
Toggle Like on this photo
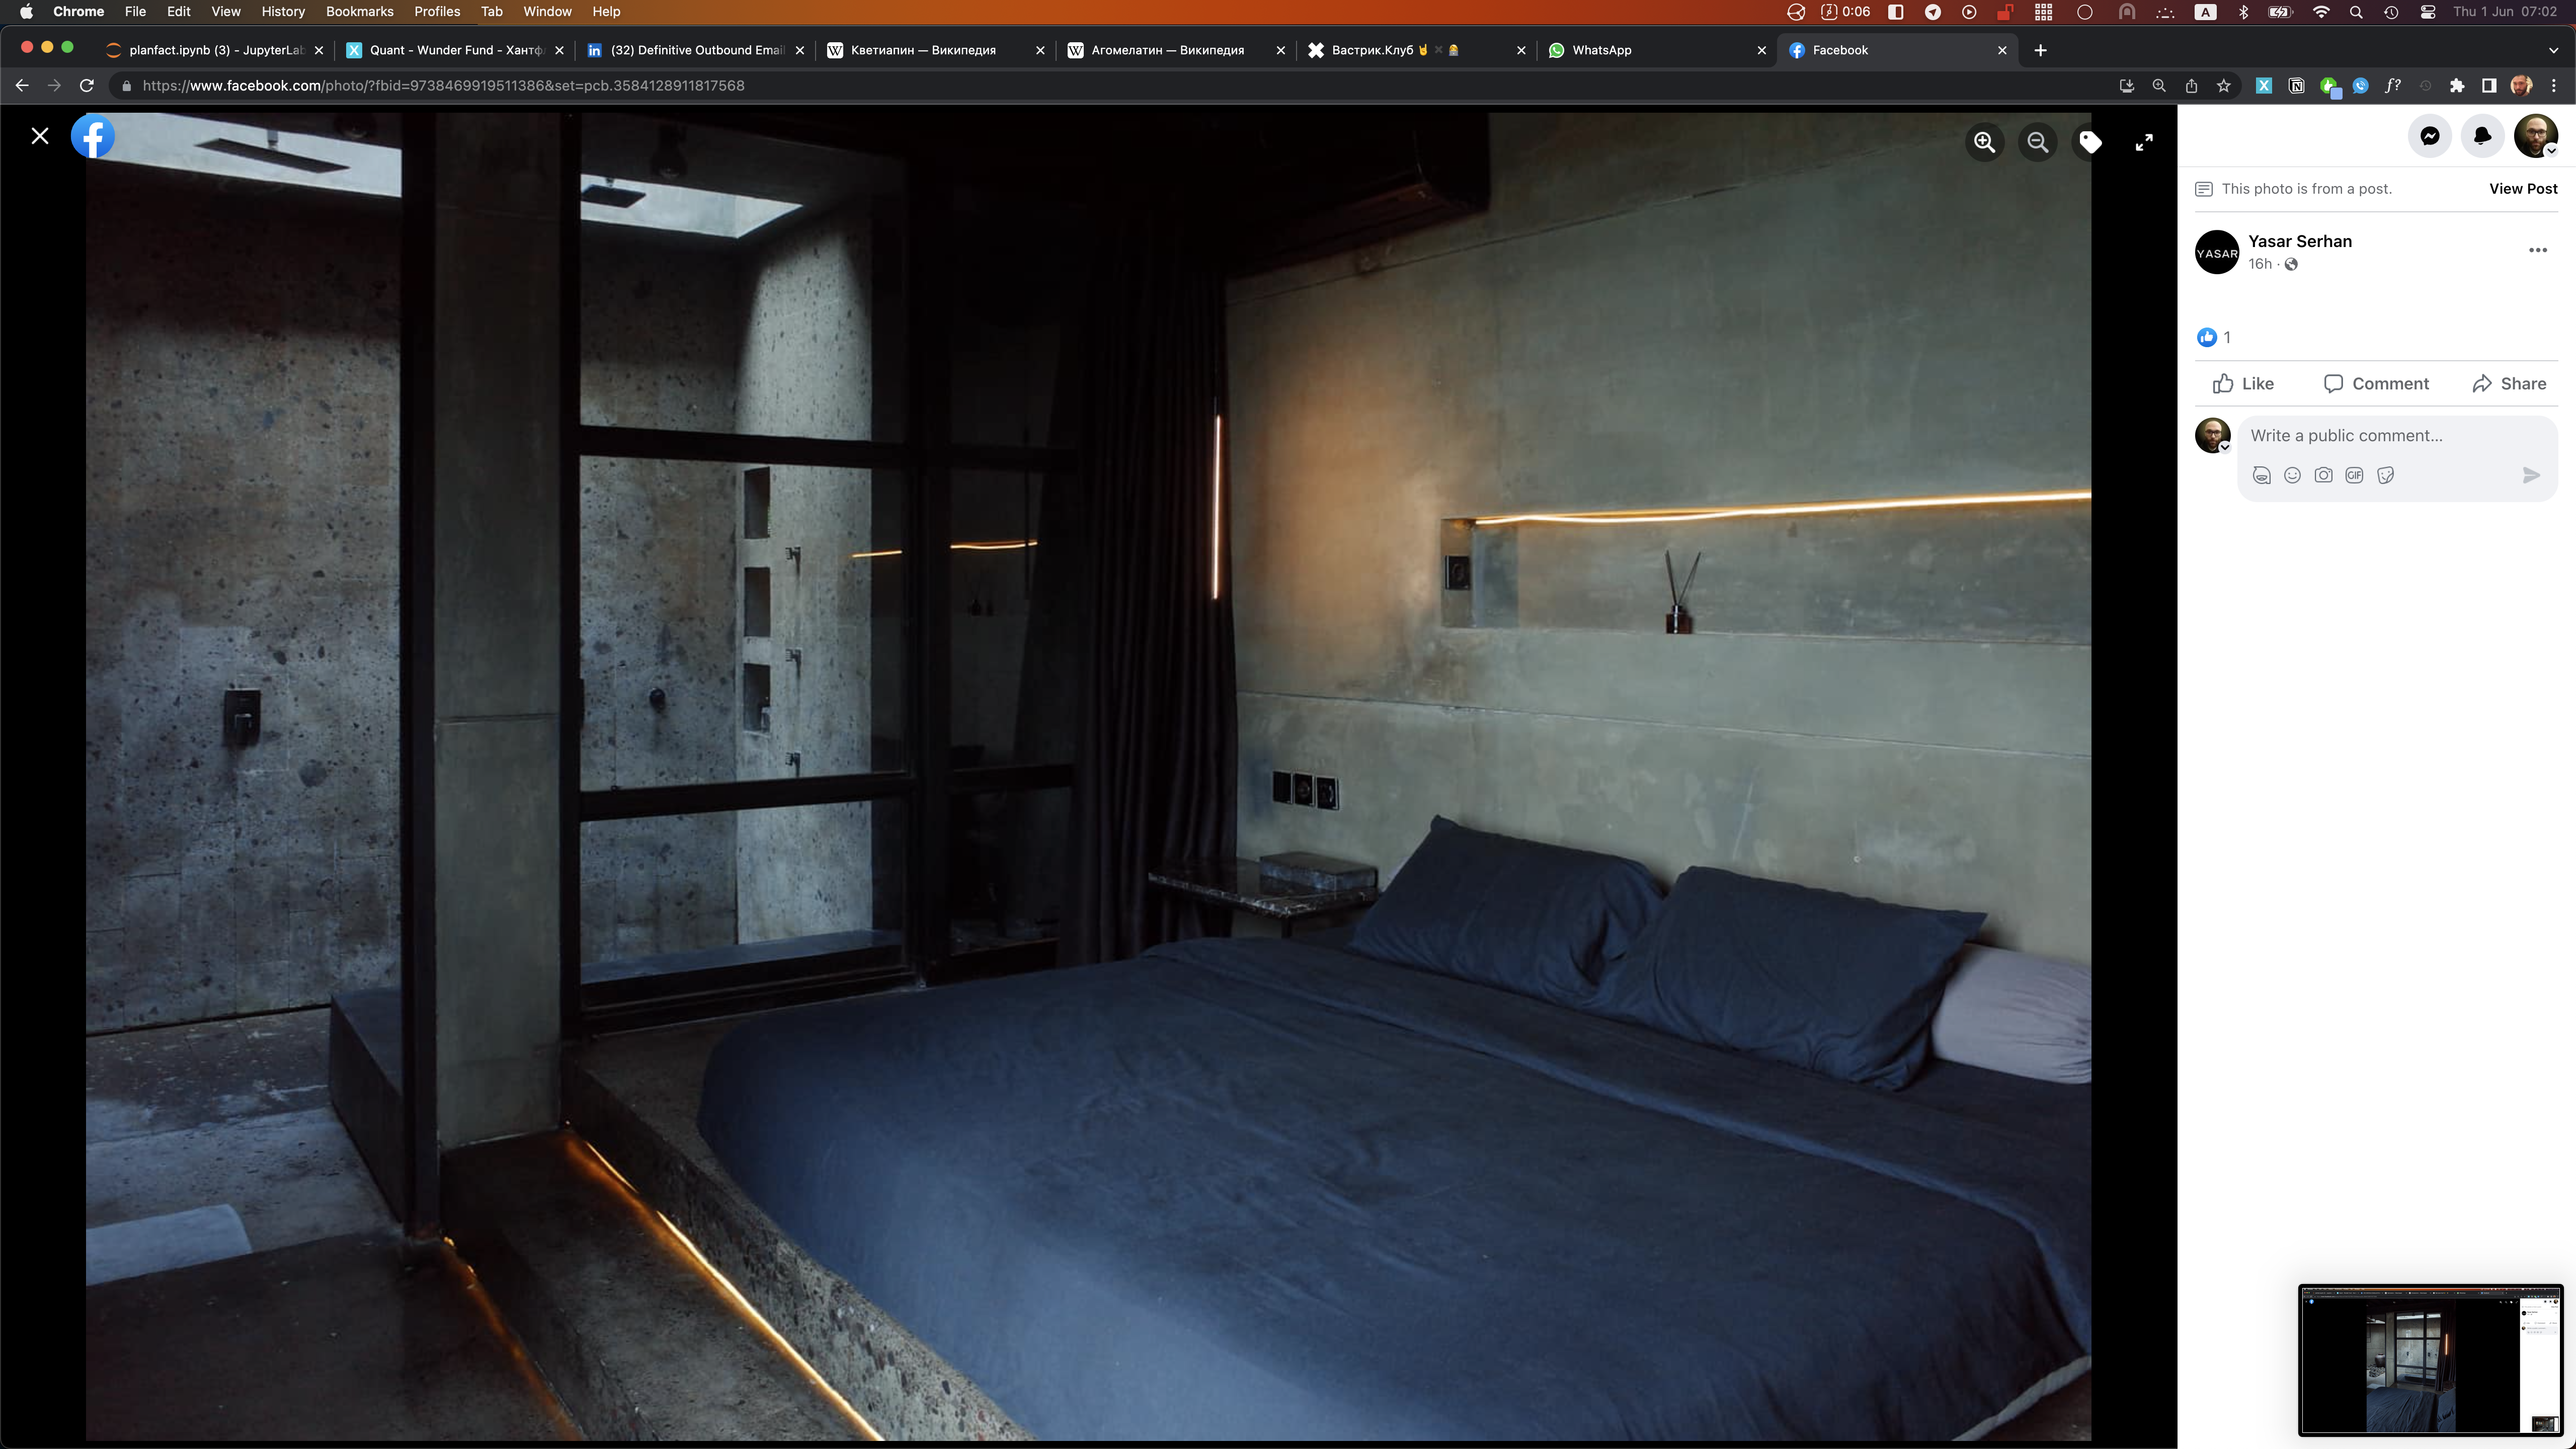2243,384
